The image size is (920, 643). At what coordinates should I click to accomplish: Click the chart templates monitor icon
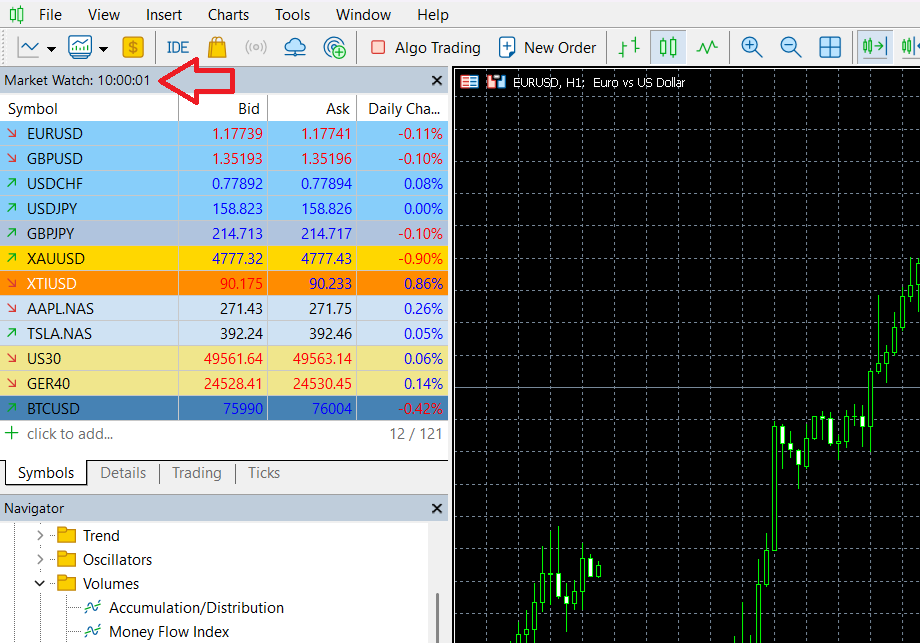(80, 48)
